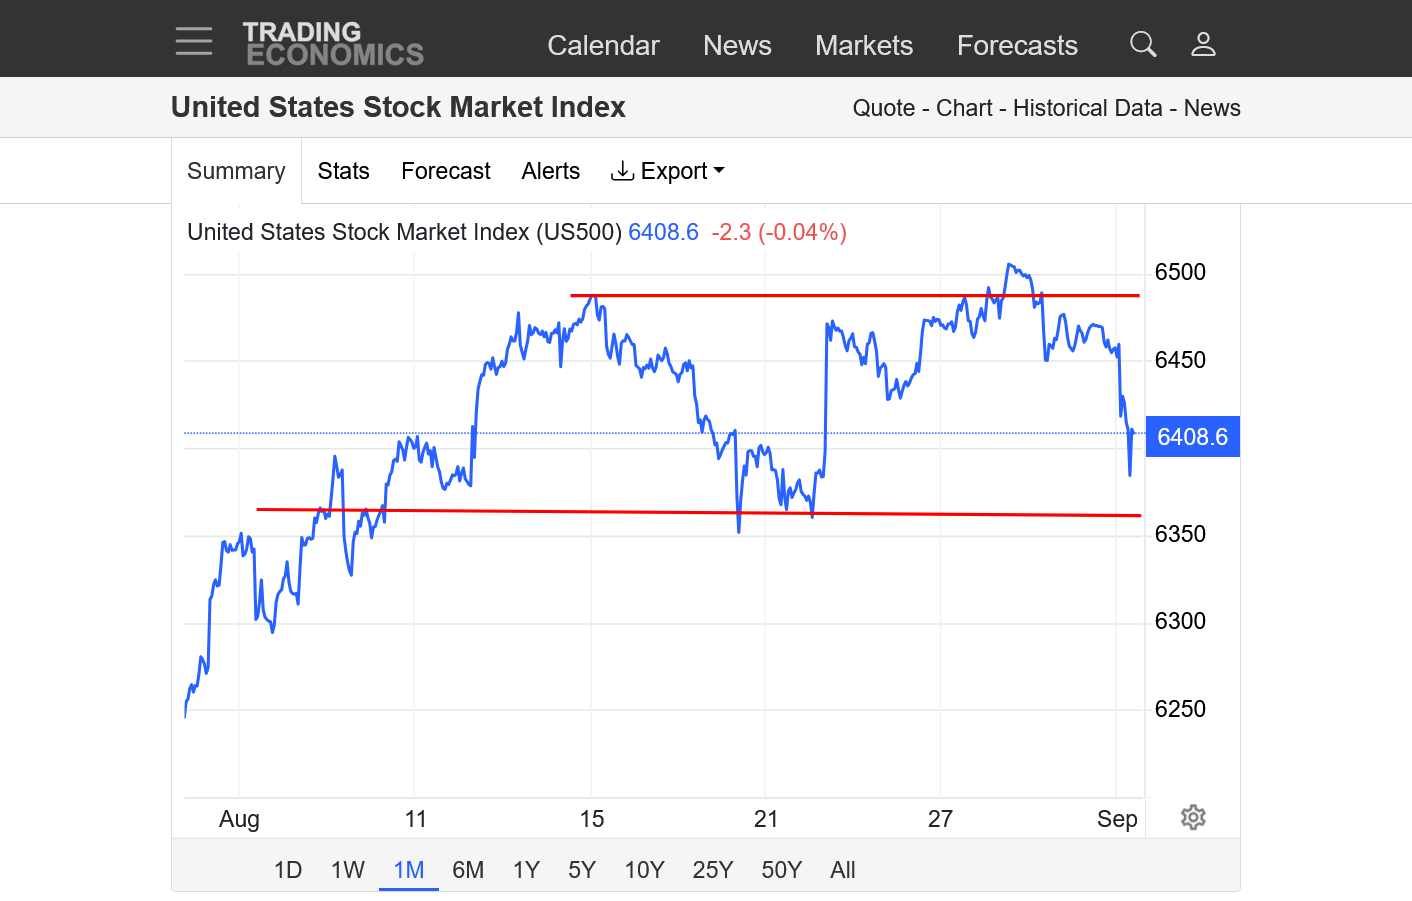This screenshot has height=901, width=1412.
Task: Open the Forecast tab
Action: [x=445, y=171]
